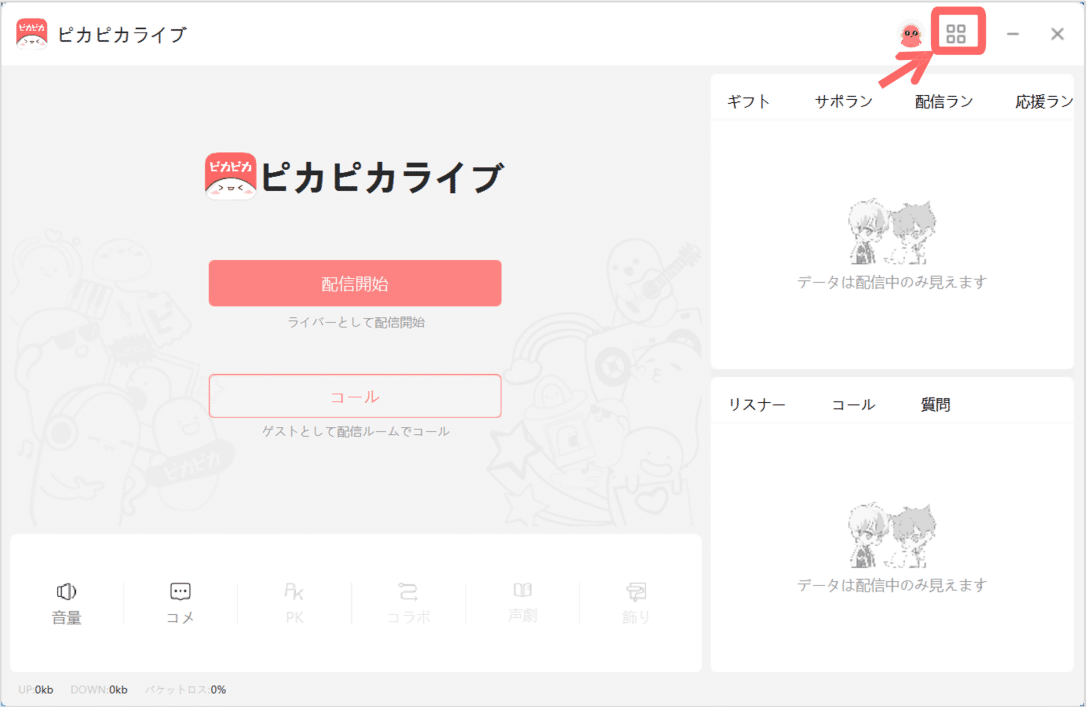
Task: Click the コール call button
Action: (355, 396)
